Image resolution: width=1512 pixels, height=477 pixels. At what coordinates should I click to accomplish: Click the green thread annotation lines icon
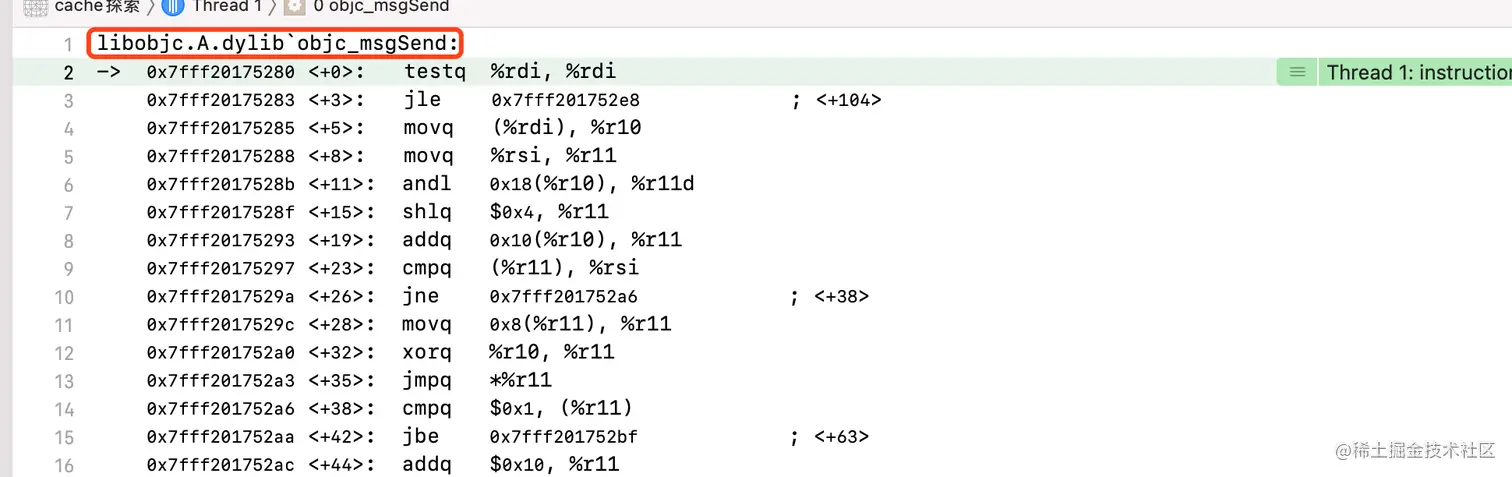tap(1297, 72)
